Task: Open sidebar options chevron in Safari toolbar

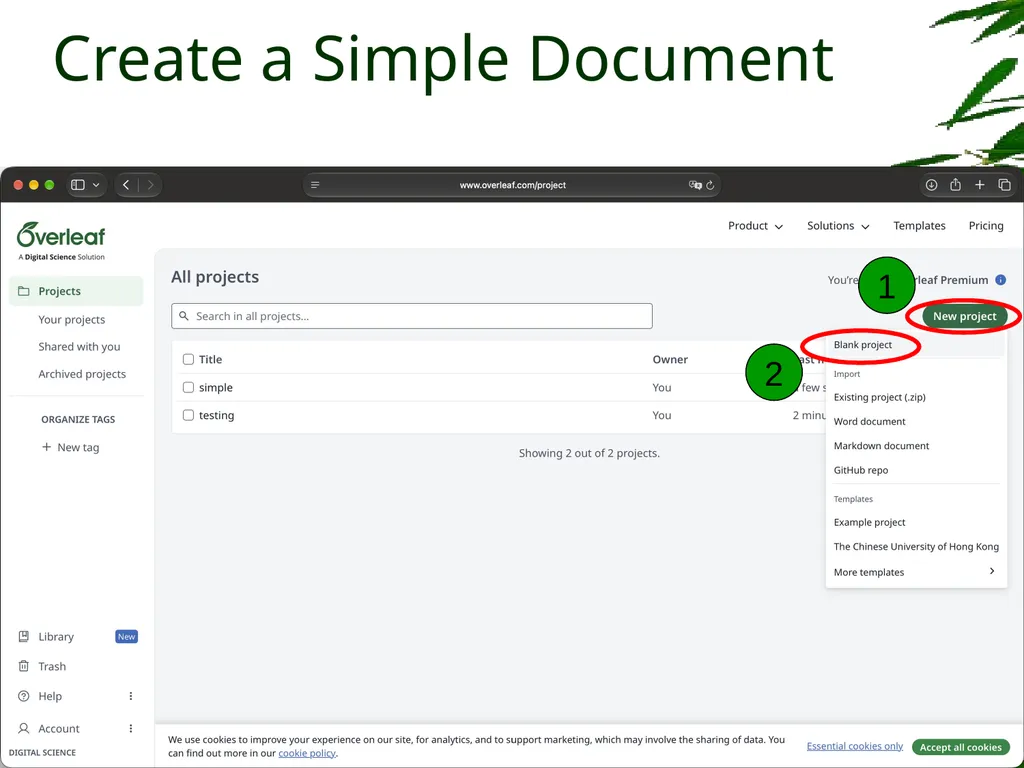Action: [96, 185]
